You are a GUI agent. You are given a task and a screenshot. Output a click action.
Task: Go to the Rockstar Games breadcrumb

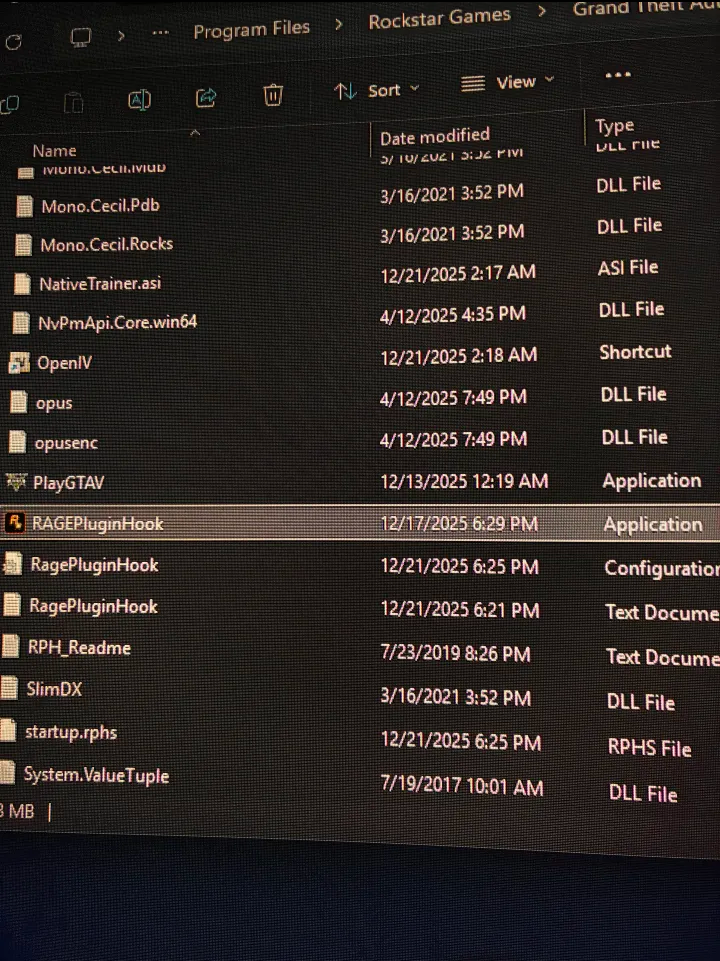point(439,18)
